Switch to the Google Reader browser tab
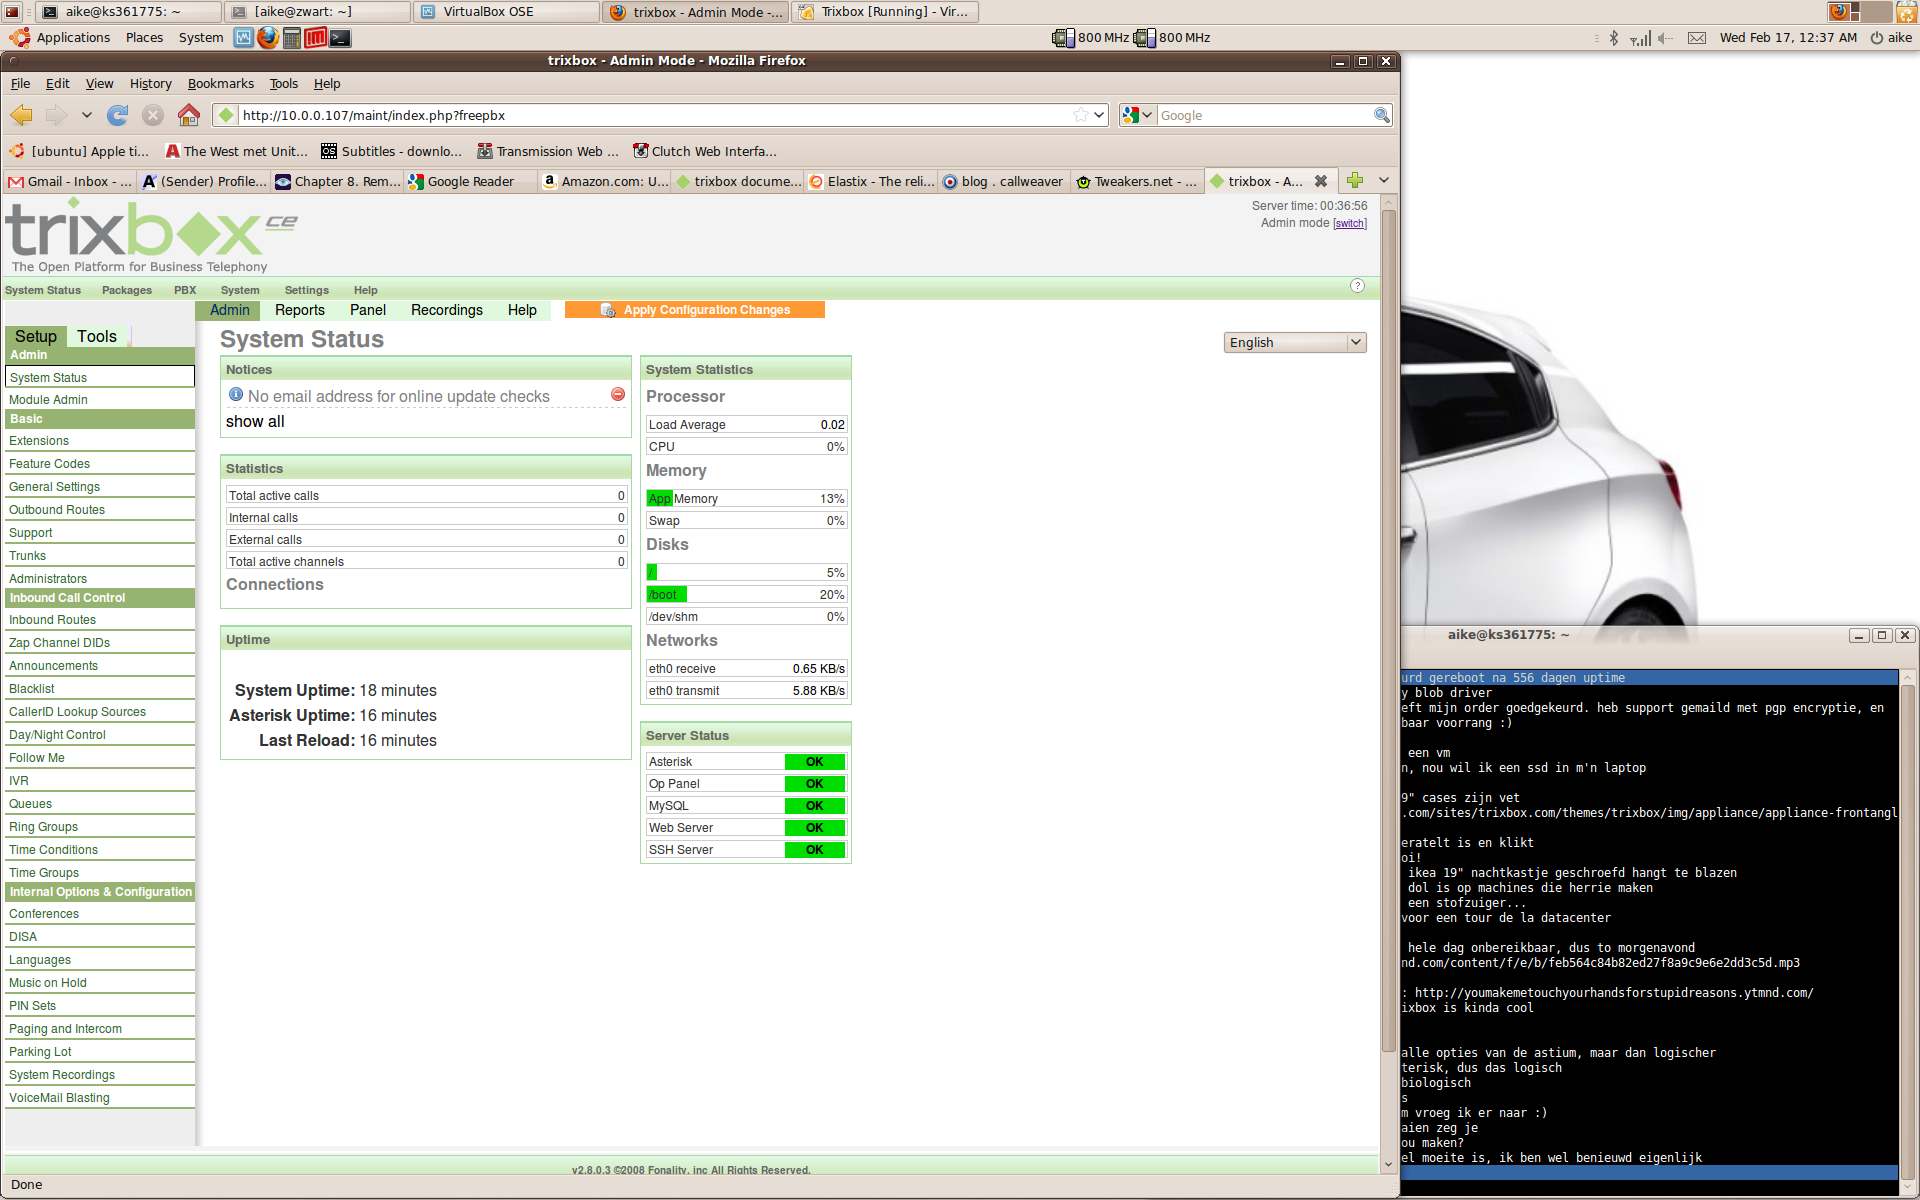1920x1200 pixels. 470,181
